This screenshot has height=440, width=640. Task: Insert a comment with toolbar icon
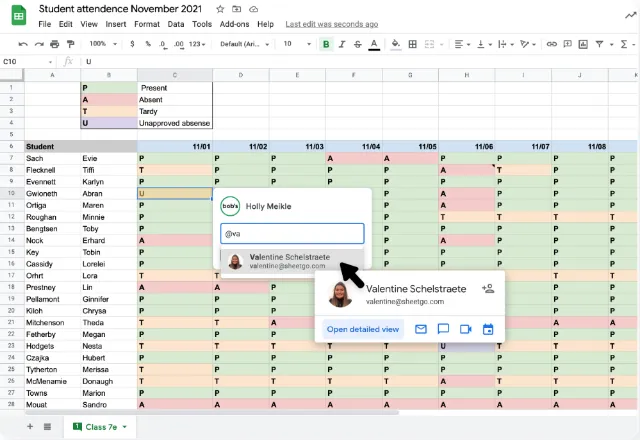tap(567, 44)
